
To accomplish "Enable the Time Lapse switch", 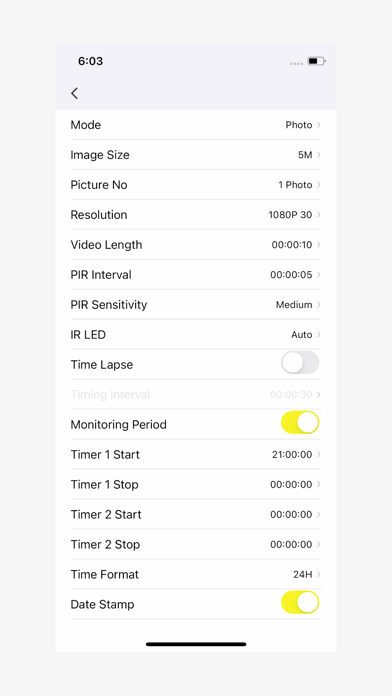I will (300, 363).
